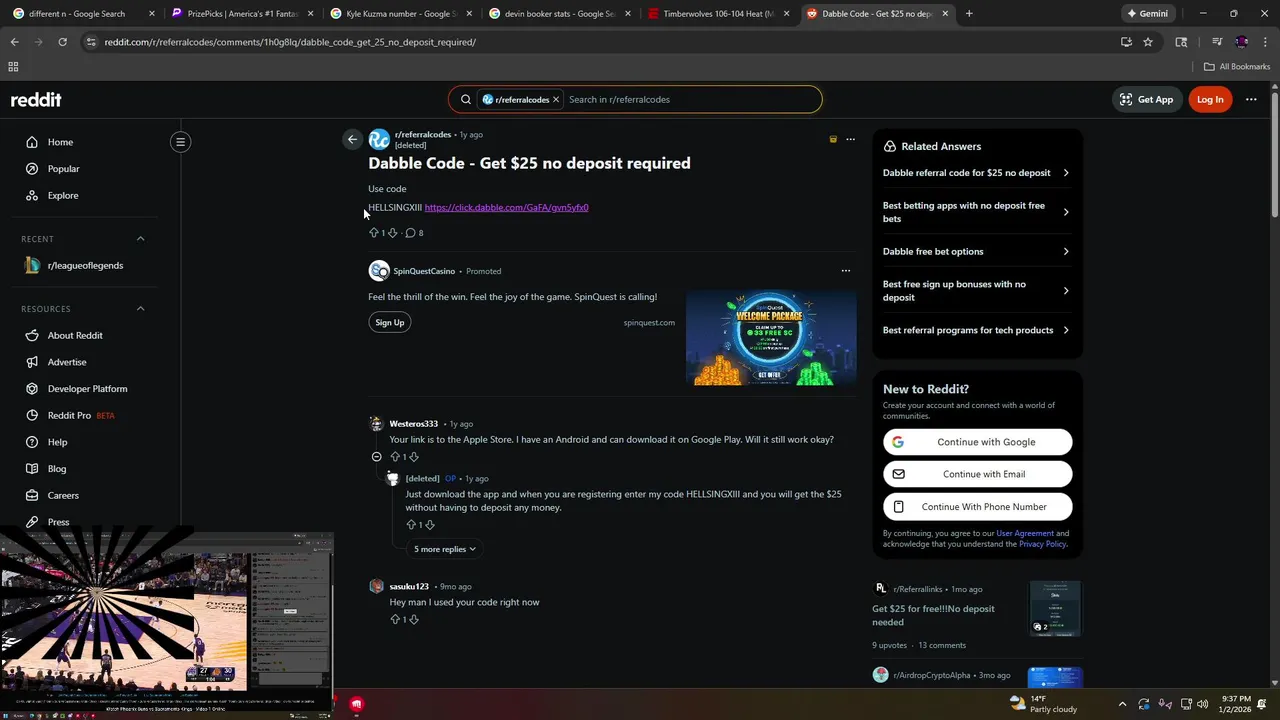Open SpinQuest welcome package ad image
The width and height of the screenshot is (1280, 720).
click(x=771, y=338)
